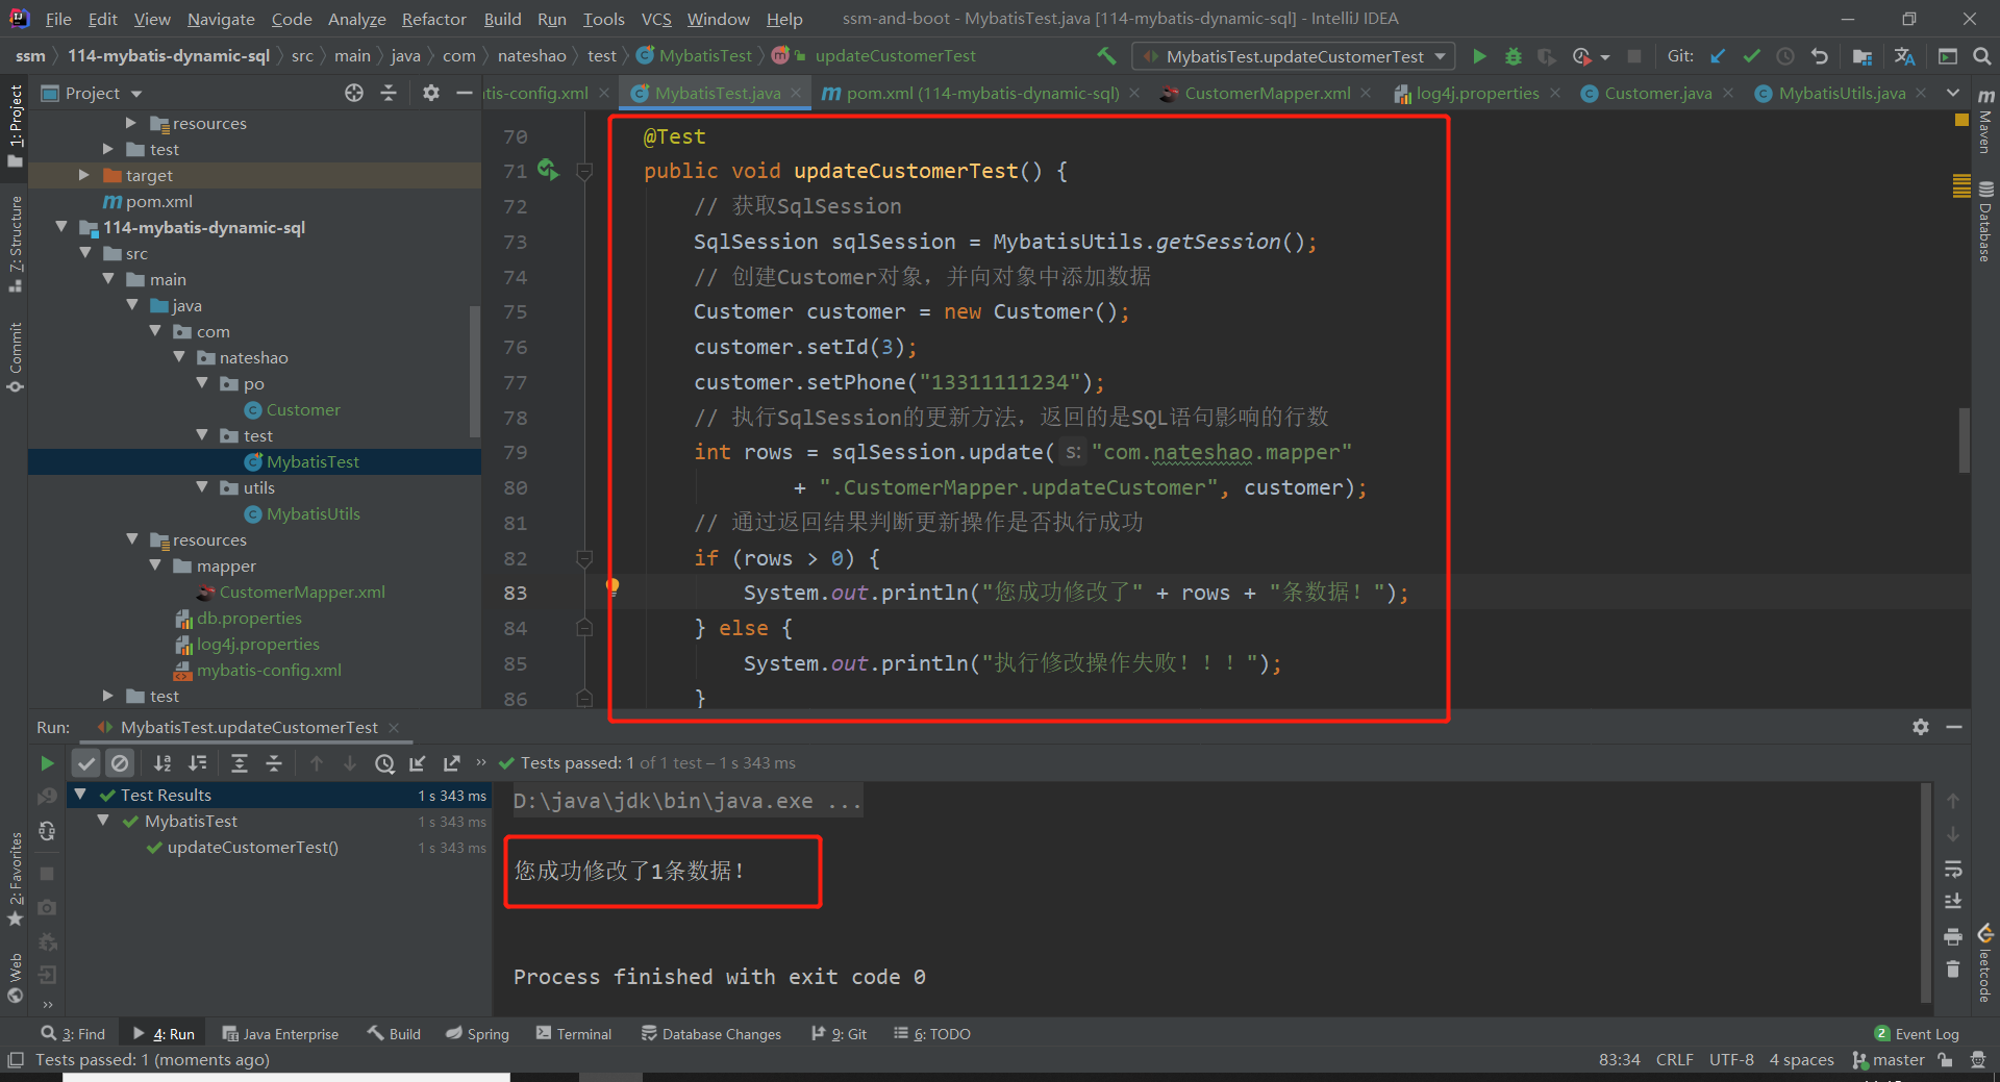Click the Run panel settings gear
Screen dimensions: 2000x1082
point(1920,727)
